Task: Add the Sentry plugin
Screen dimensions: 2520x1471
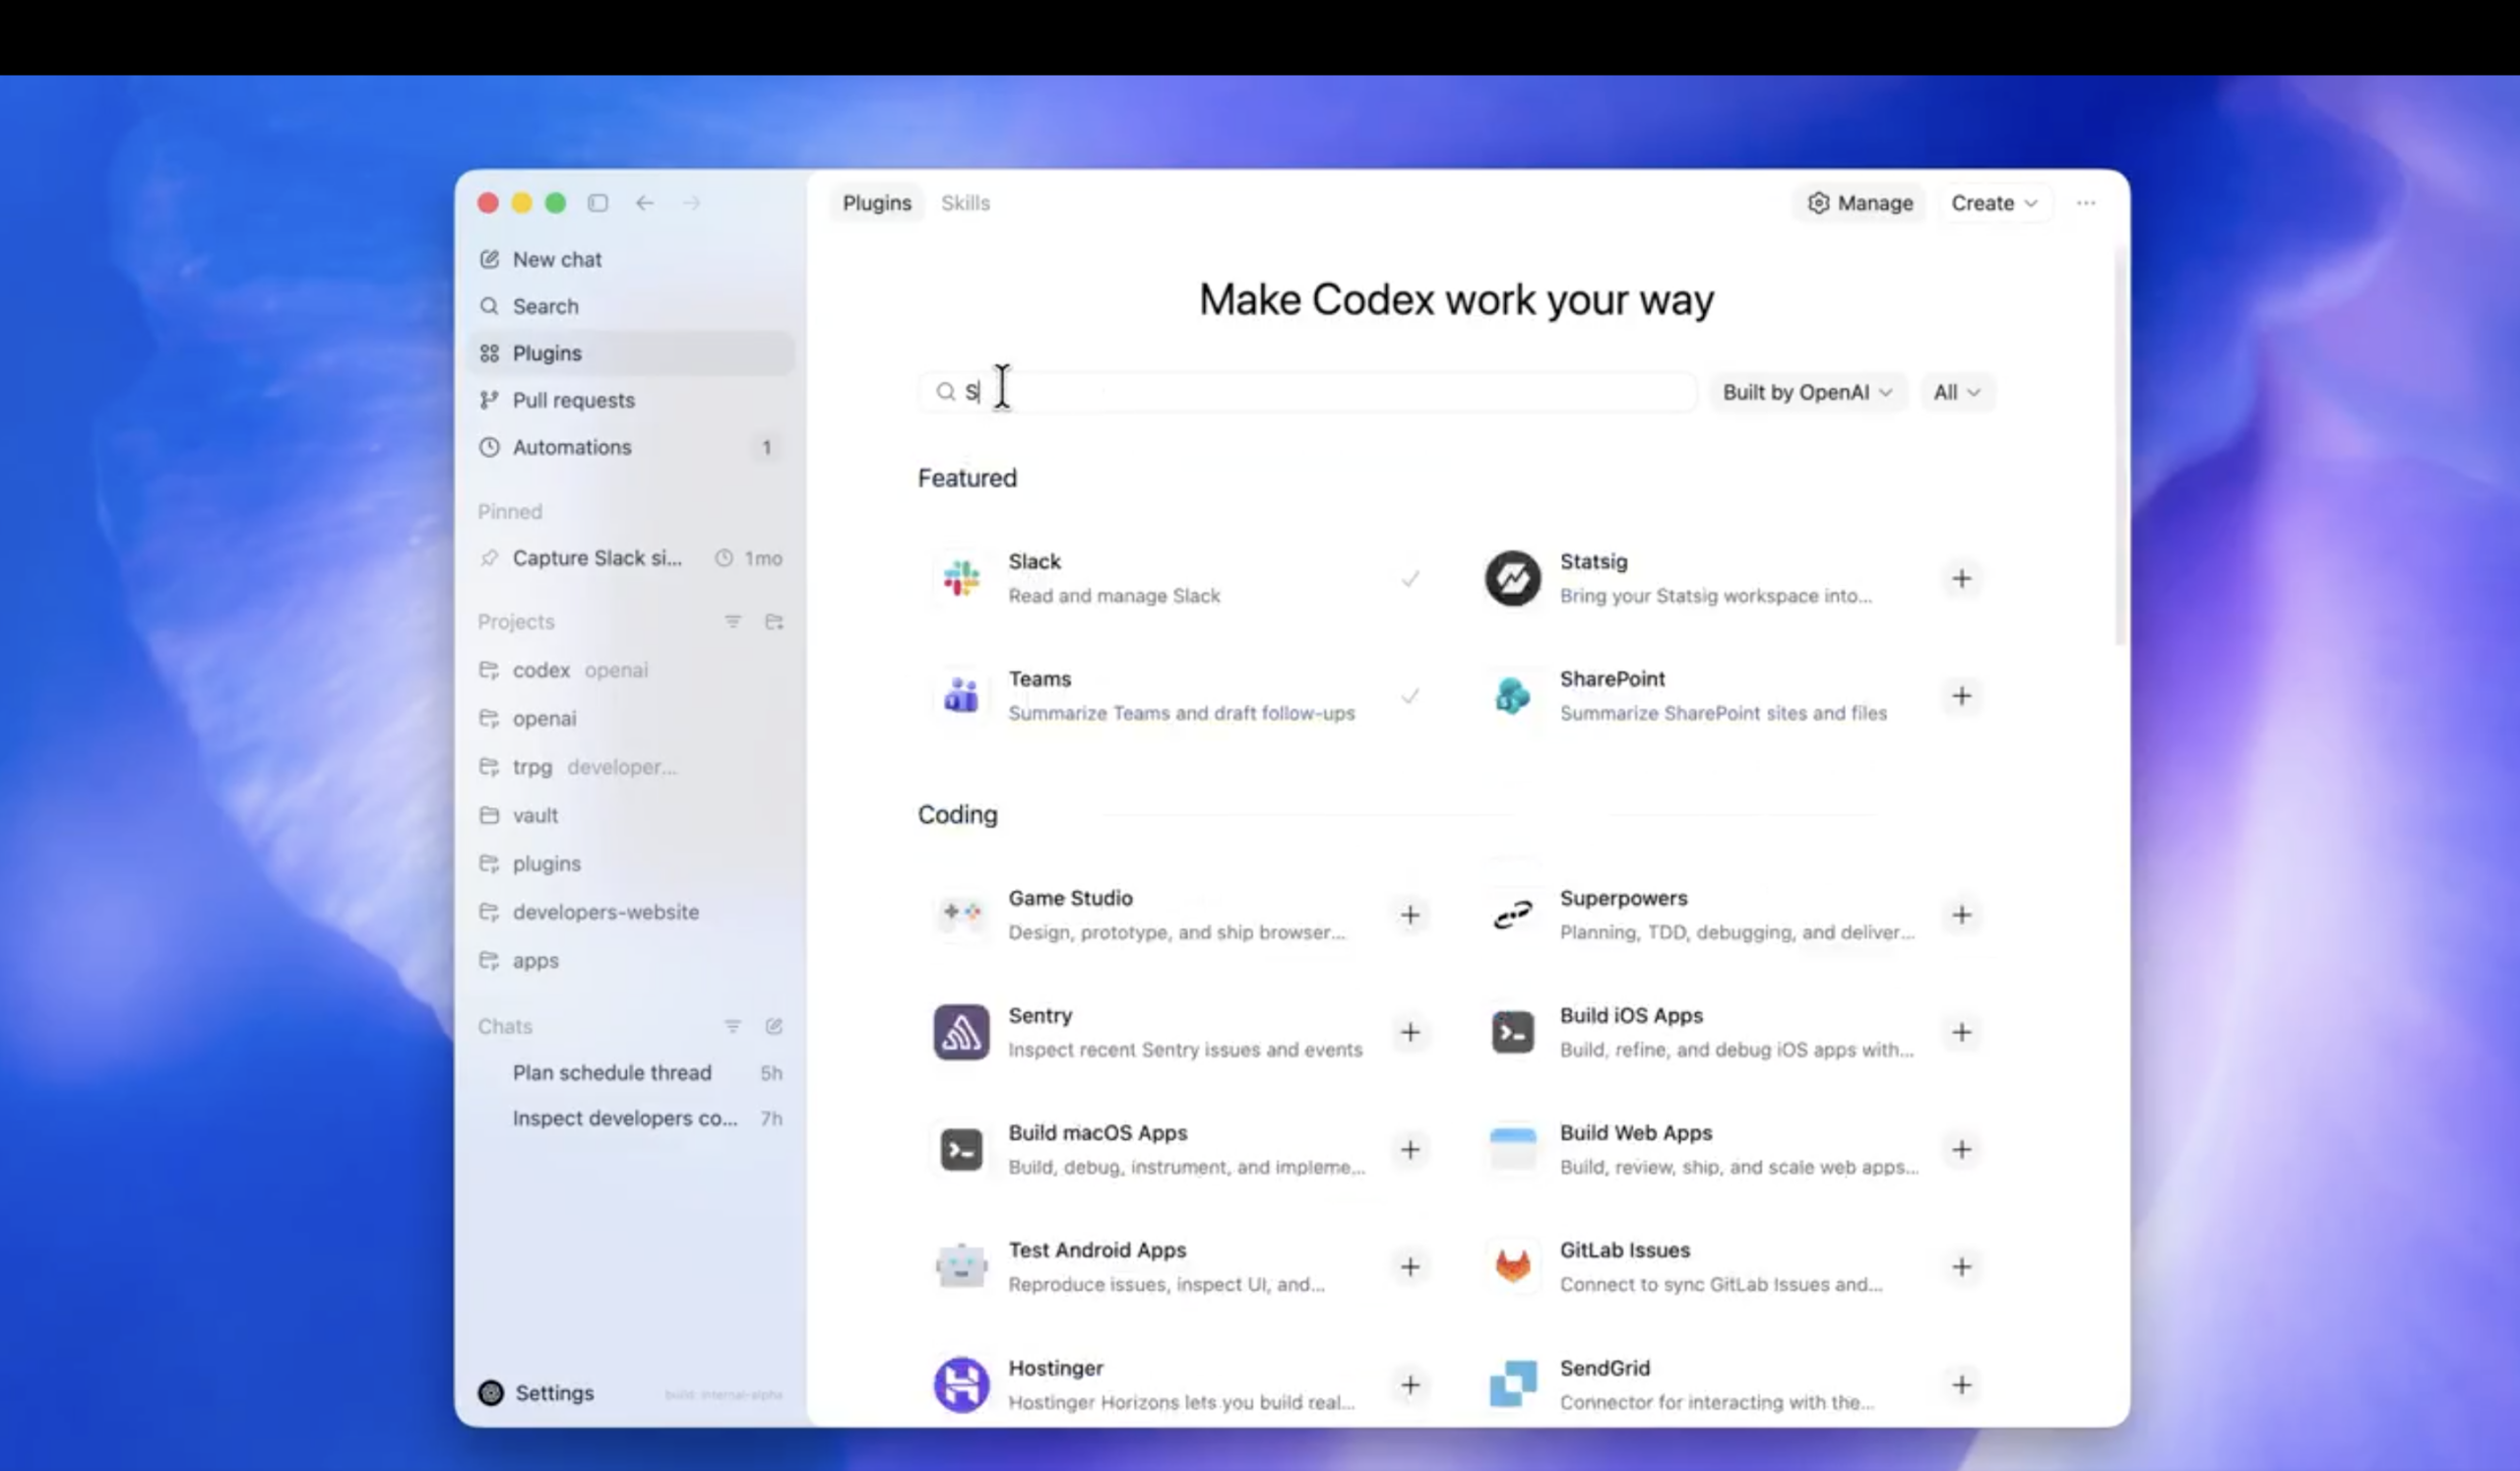Action: click(x=1410, y=1032)
